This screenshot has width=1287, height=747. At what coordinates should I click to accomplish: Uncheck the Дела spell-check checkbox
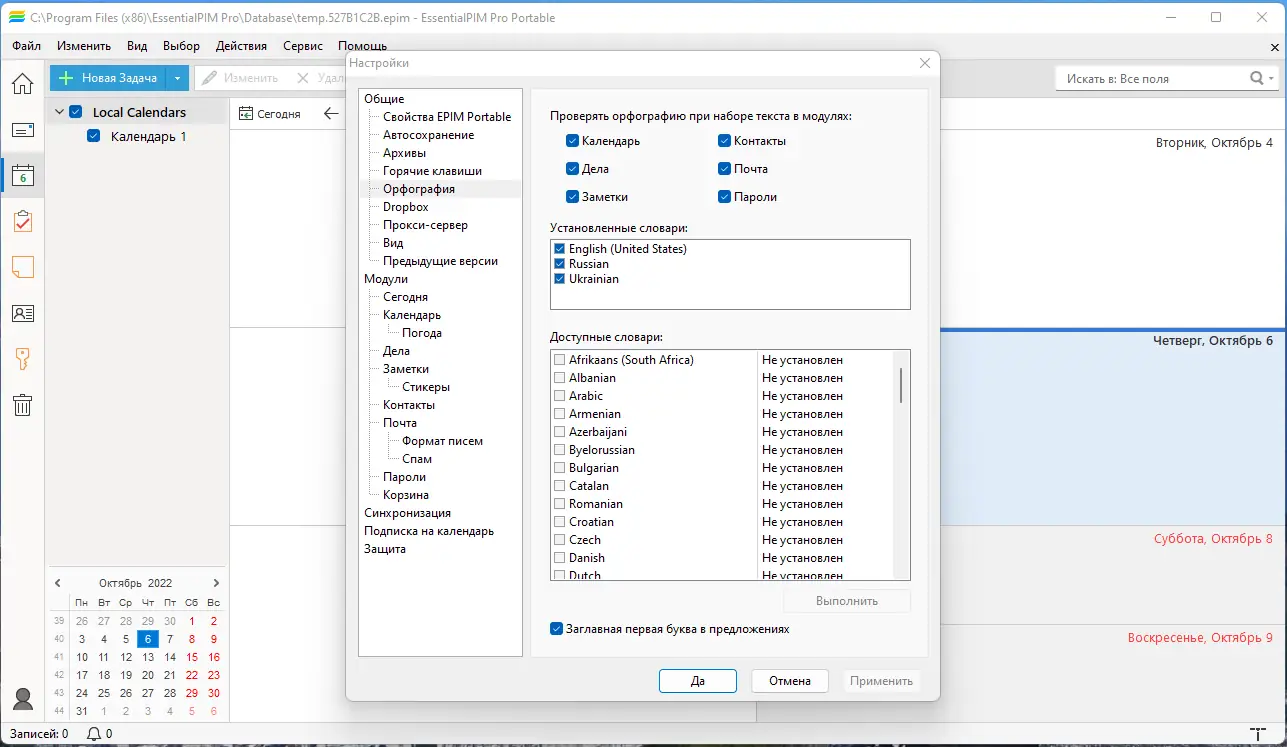pyautogui.click(x=573, y=169)
